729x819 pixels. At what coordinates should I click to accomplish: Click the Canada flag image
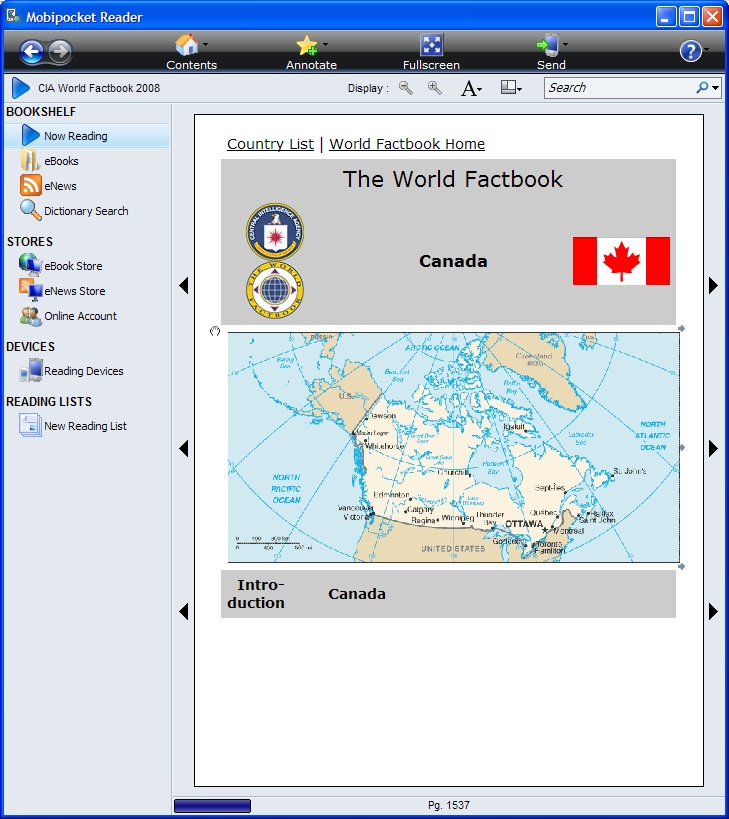pyautogui.click(x=621, y=261)
